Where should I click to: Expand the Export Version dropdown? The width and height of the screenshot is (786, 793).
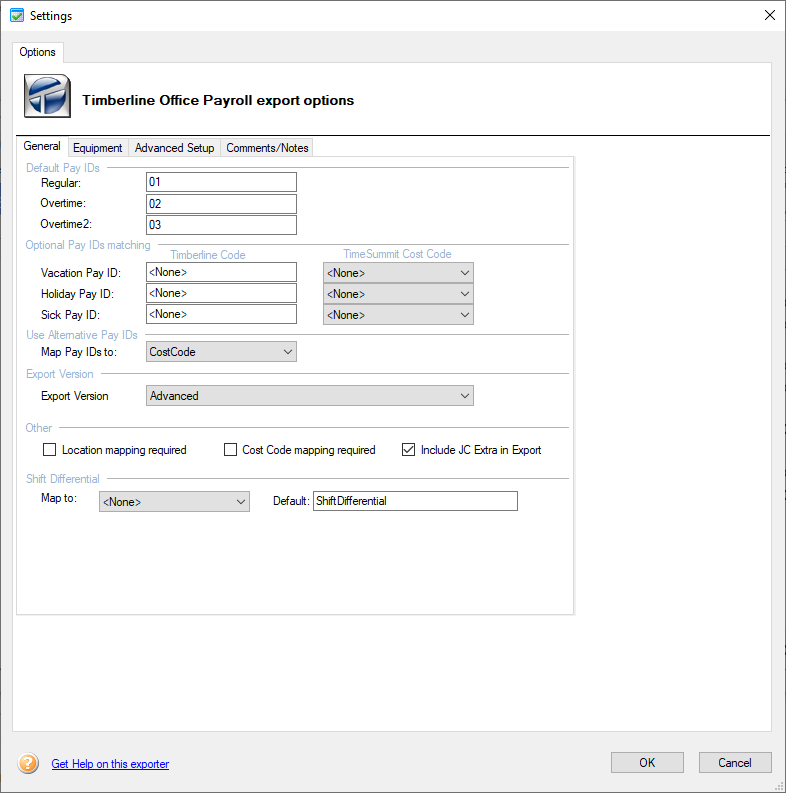(x=310, y=395)
